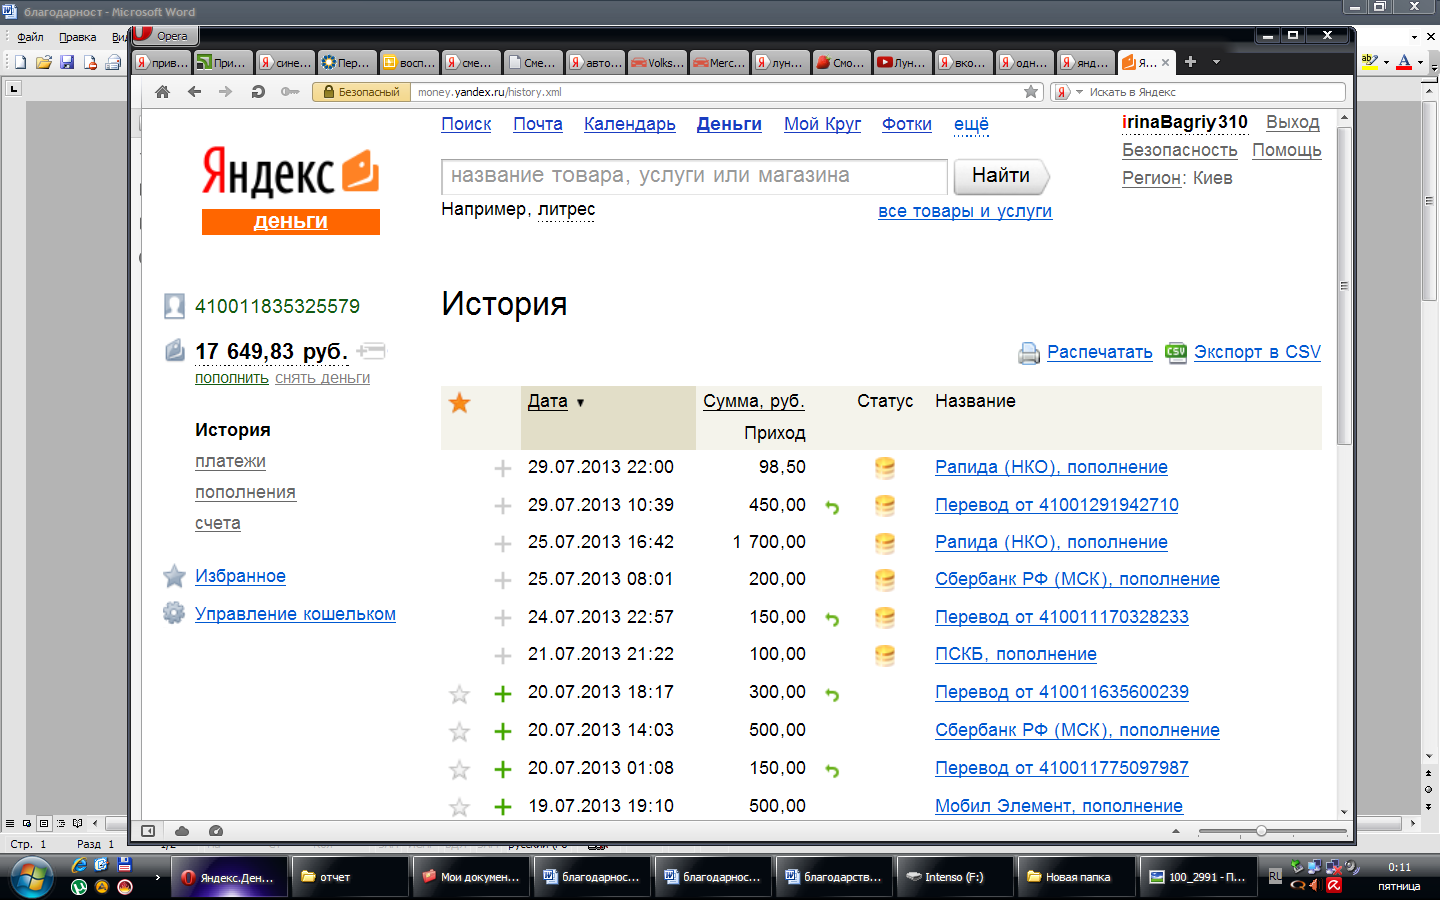Image resolution: width=1440 pixels, height=900 pixels.
Task: Click the Yandex деньги logo
Action: [290, 190]
